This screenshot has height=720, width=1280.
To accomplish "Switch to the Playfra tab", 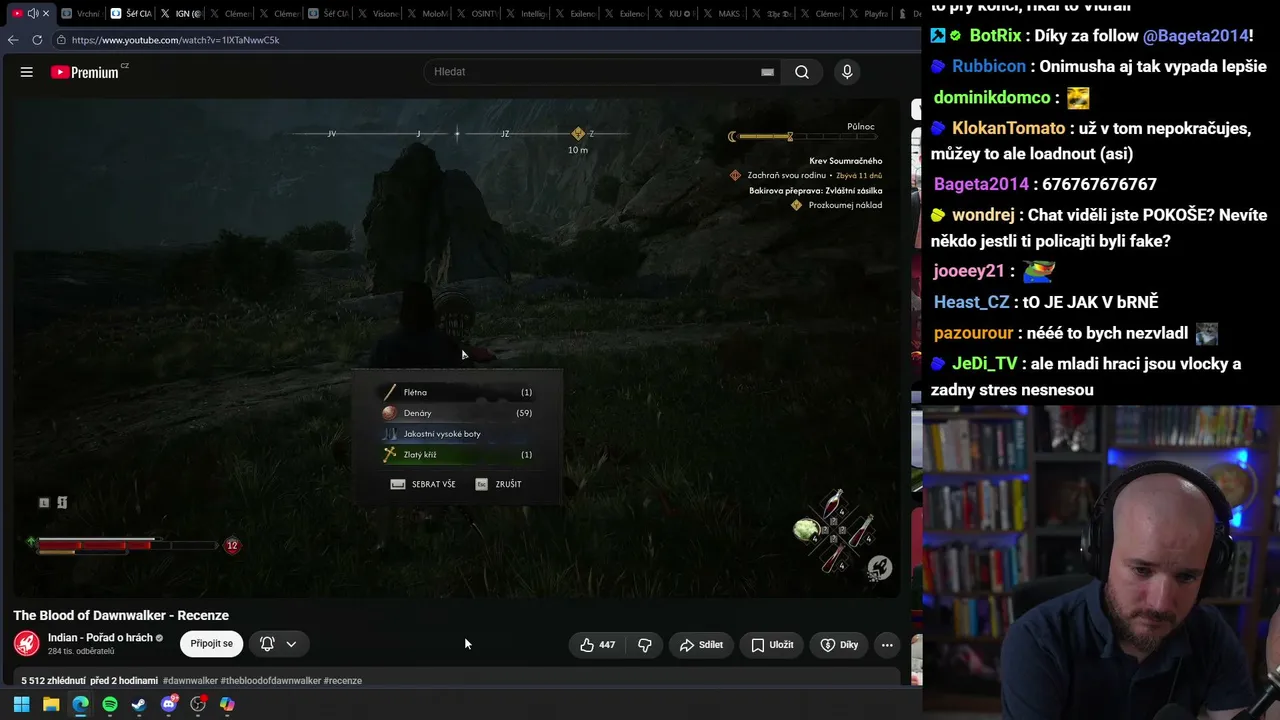I will click(870, 13).
